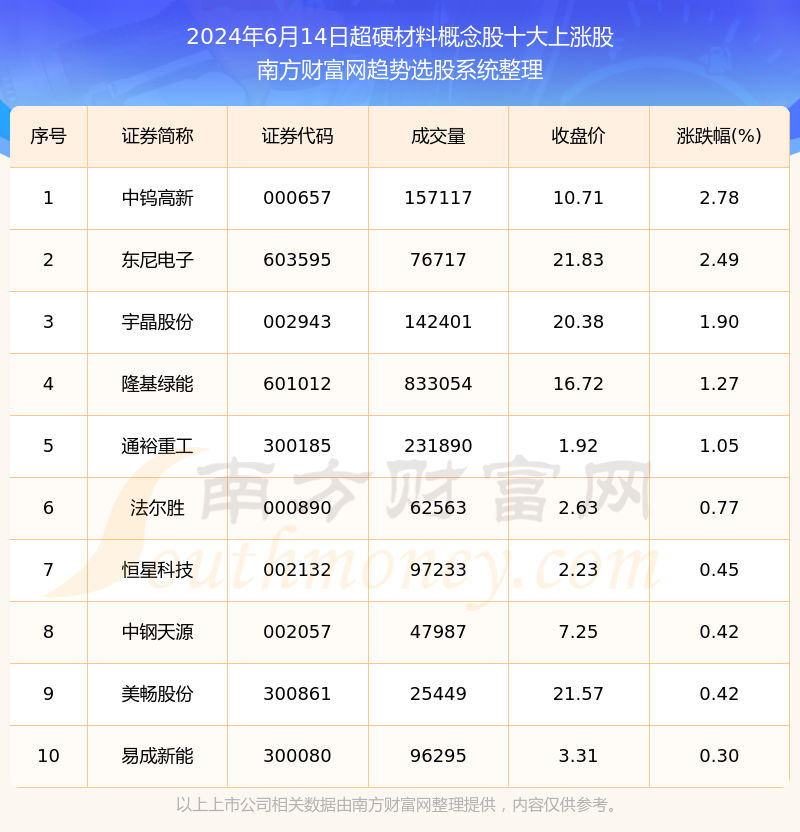
Task: Click change percent 1.90
Action: [x=719, y=322]
